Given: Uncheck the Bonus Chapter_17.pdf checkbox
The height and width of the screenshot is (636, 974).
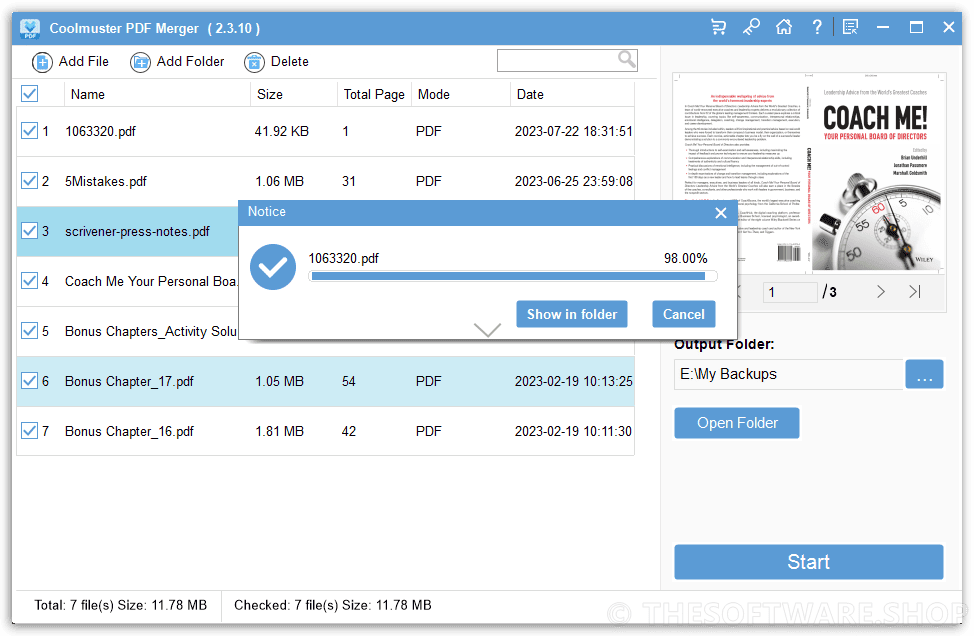Looking at the screenshot, I should point(29,381).
